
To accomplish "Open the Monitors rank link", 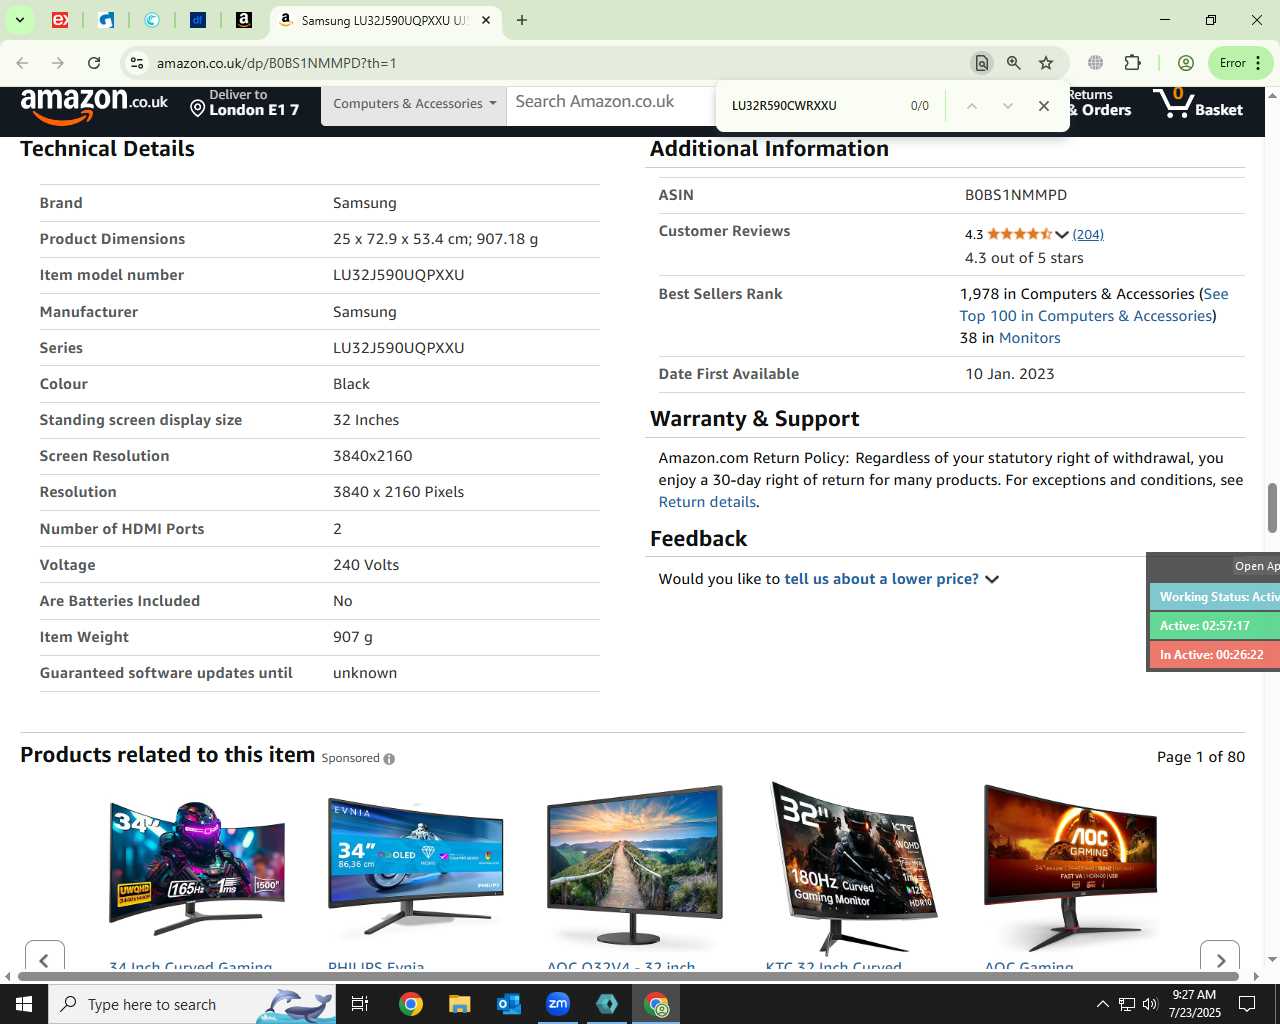I will [1030, 338].
